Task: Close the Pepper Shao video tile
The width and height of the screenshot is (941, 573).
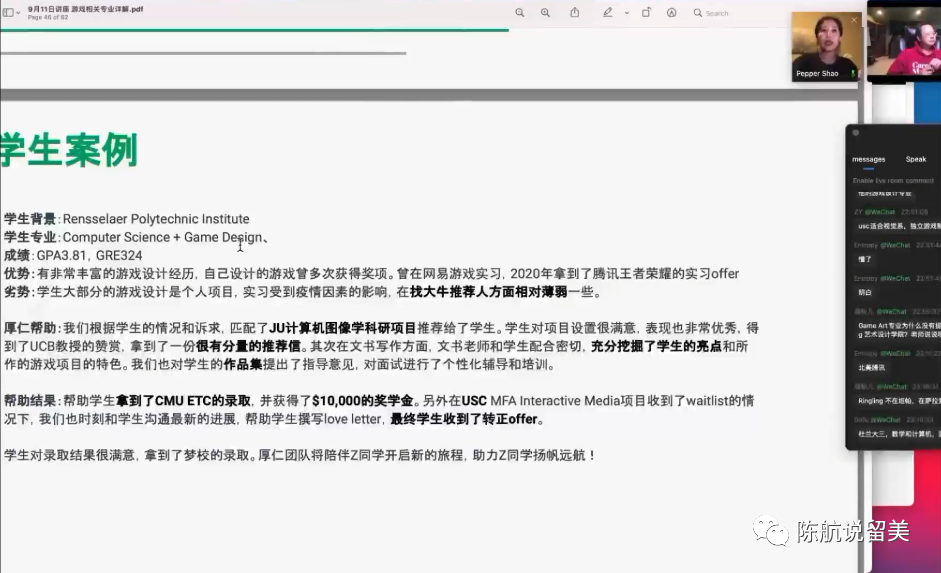Action: click(x=854, y=20)
